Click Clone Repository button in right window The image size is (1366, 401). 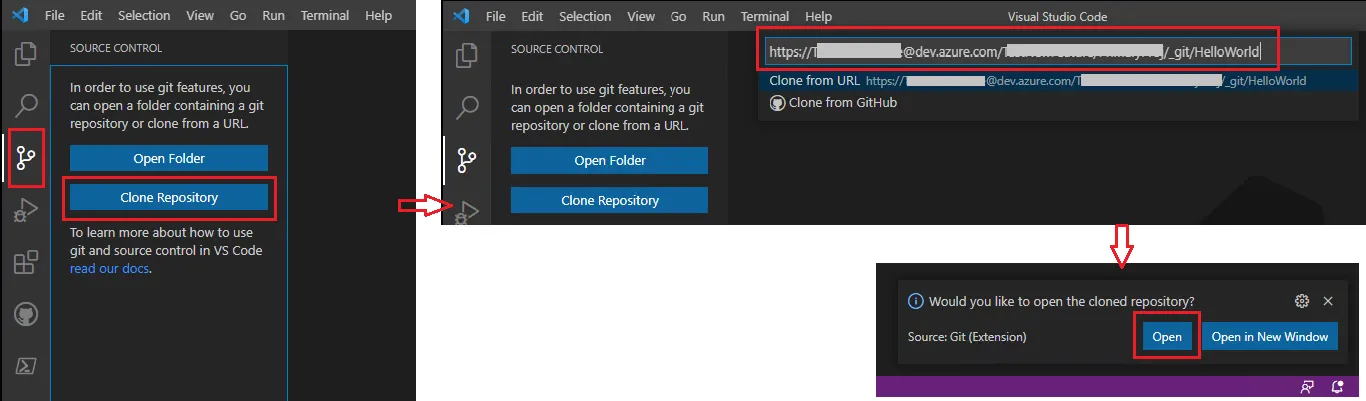609,200
